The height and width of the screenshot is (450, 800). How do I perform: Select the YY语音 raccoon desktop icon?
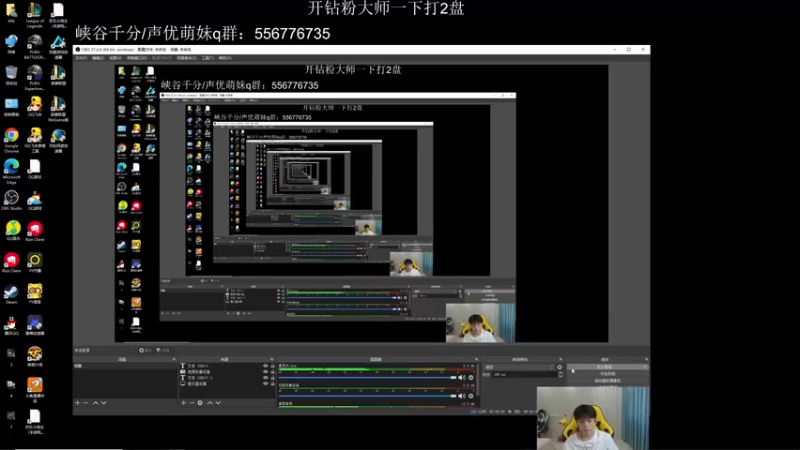35,294
